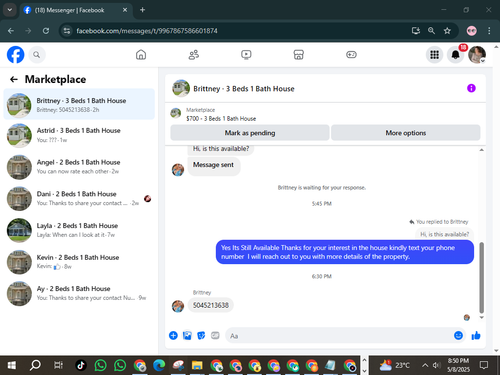Open the Windows Start menu
This screenshot has width=500, height=375.
tap(11, 365)
